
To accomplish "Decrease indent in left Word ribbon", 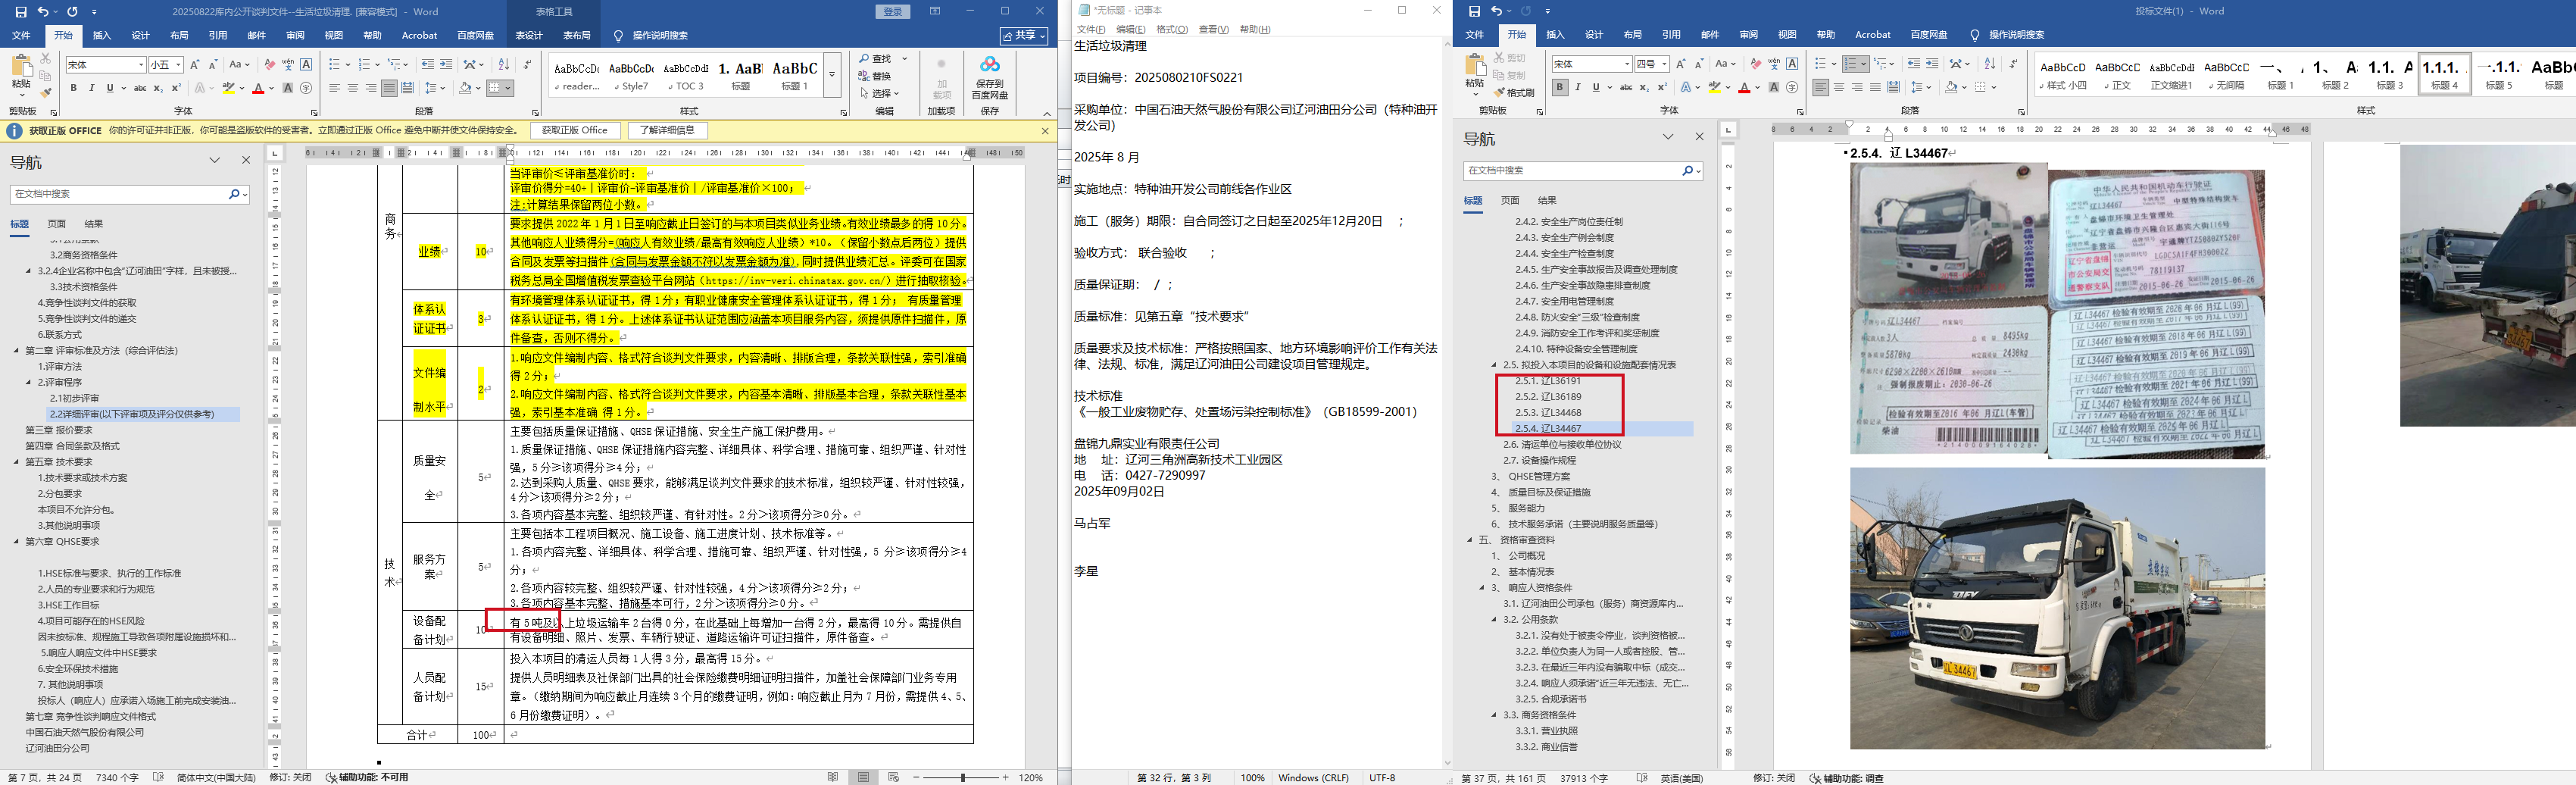I will (x=428, y=64).
